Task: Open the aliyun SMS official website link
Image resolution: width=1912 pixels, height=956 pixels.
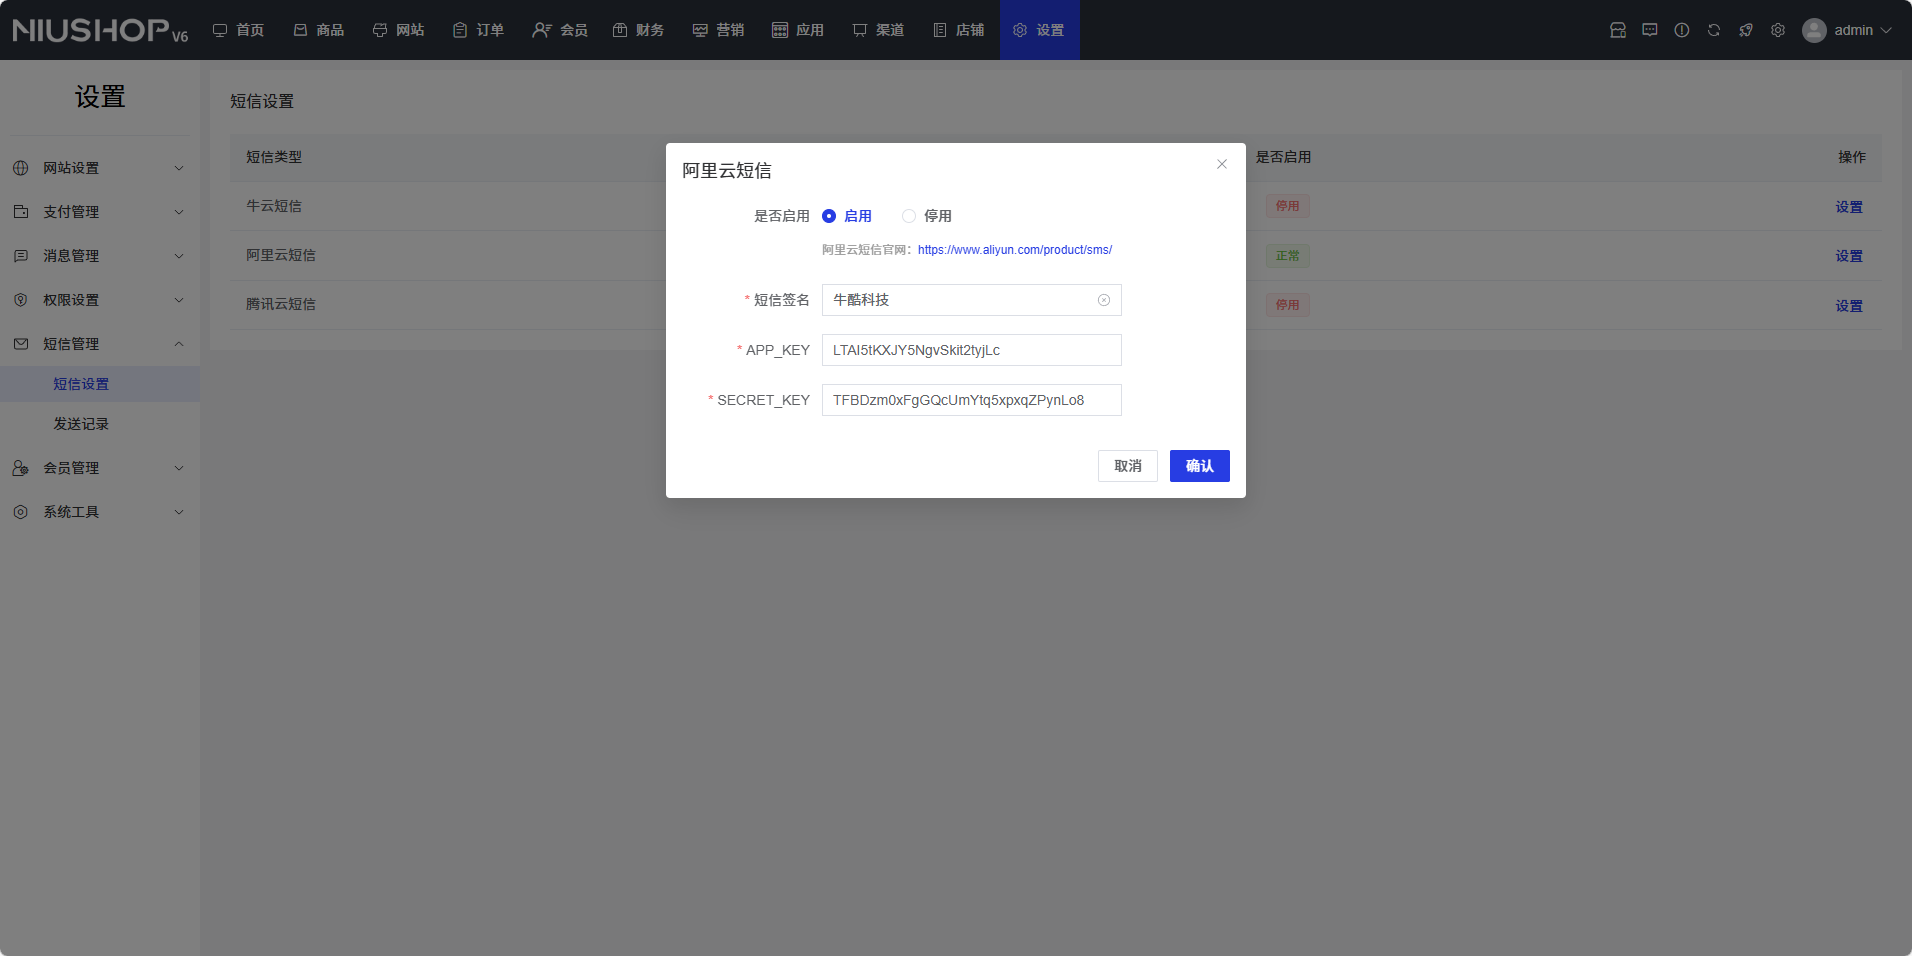Action: click(x=1014, y=250)
